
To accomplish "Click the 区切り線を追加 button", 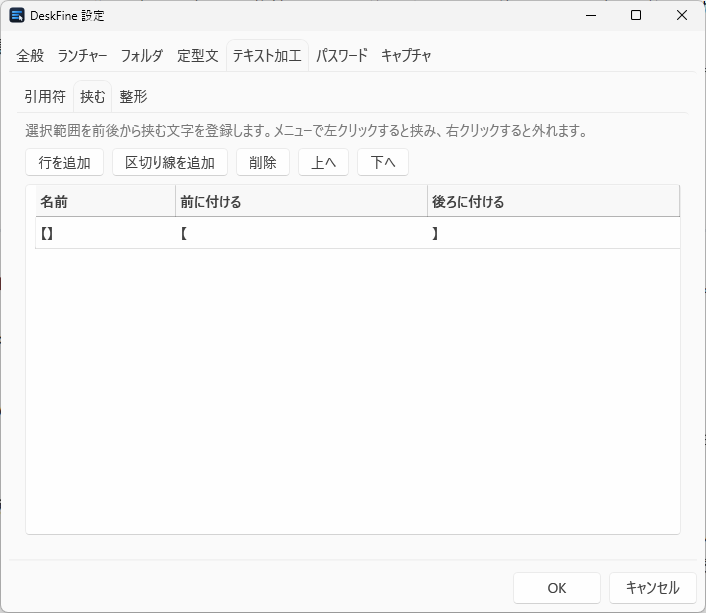I will [x=170, y=163].
